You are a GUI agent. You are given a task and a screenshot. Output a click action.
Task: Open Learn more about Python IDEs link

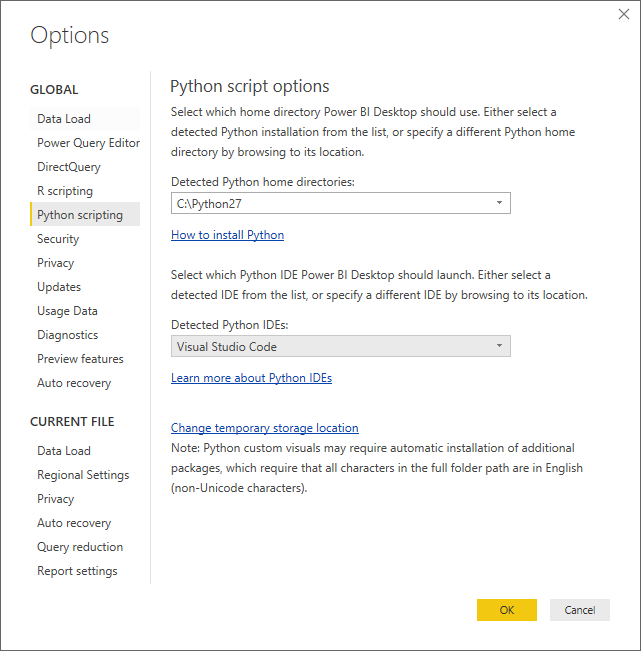[252, 378]
